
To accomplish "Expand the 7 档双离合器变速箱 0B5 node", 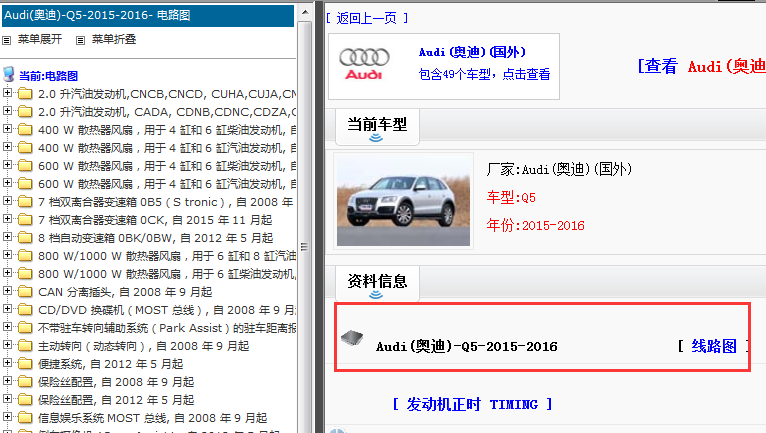I will point(7,200).
